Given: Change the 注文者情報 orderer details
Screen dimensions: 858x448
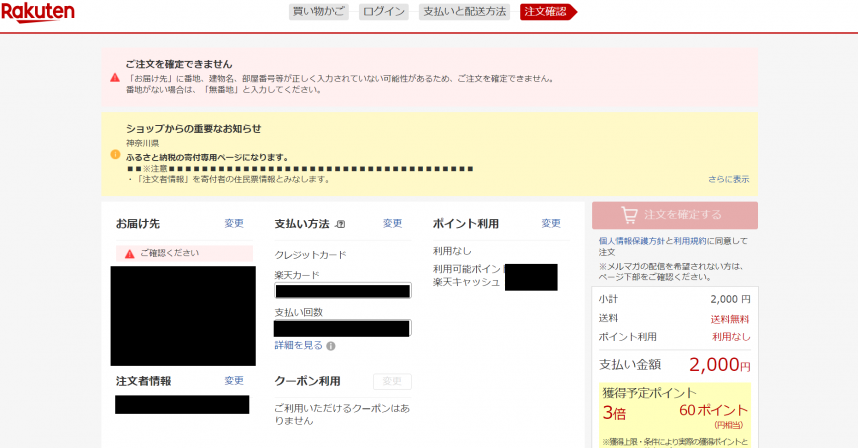Looking at the screenshot, I should click(x=234, y=381).
